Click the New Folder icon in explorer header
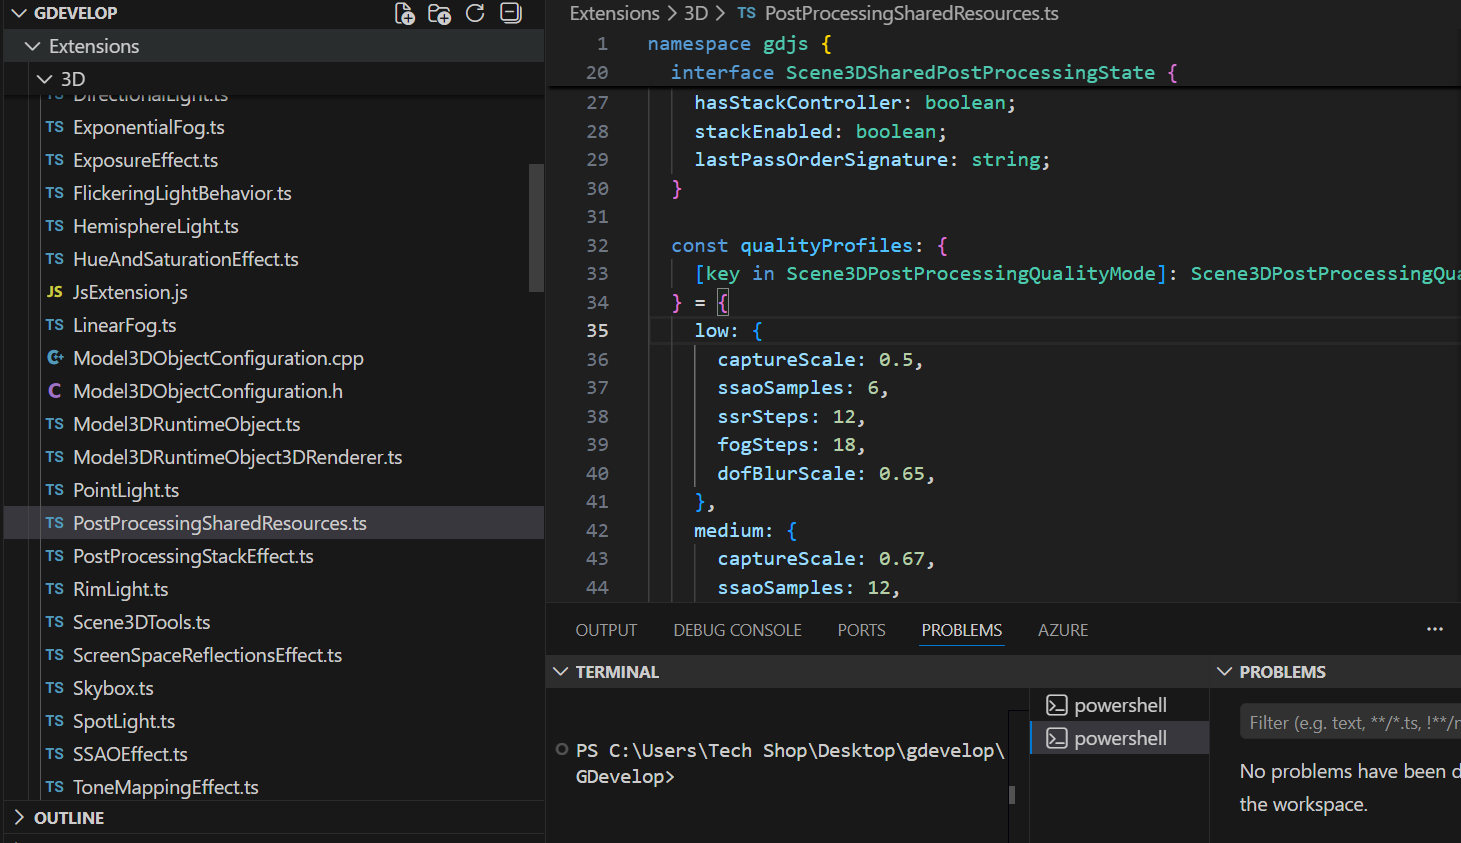The height and width of the screenshot is (843, 1461). (x=439, y=14)
